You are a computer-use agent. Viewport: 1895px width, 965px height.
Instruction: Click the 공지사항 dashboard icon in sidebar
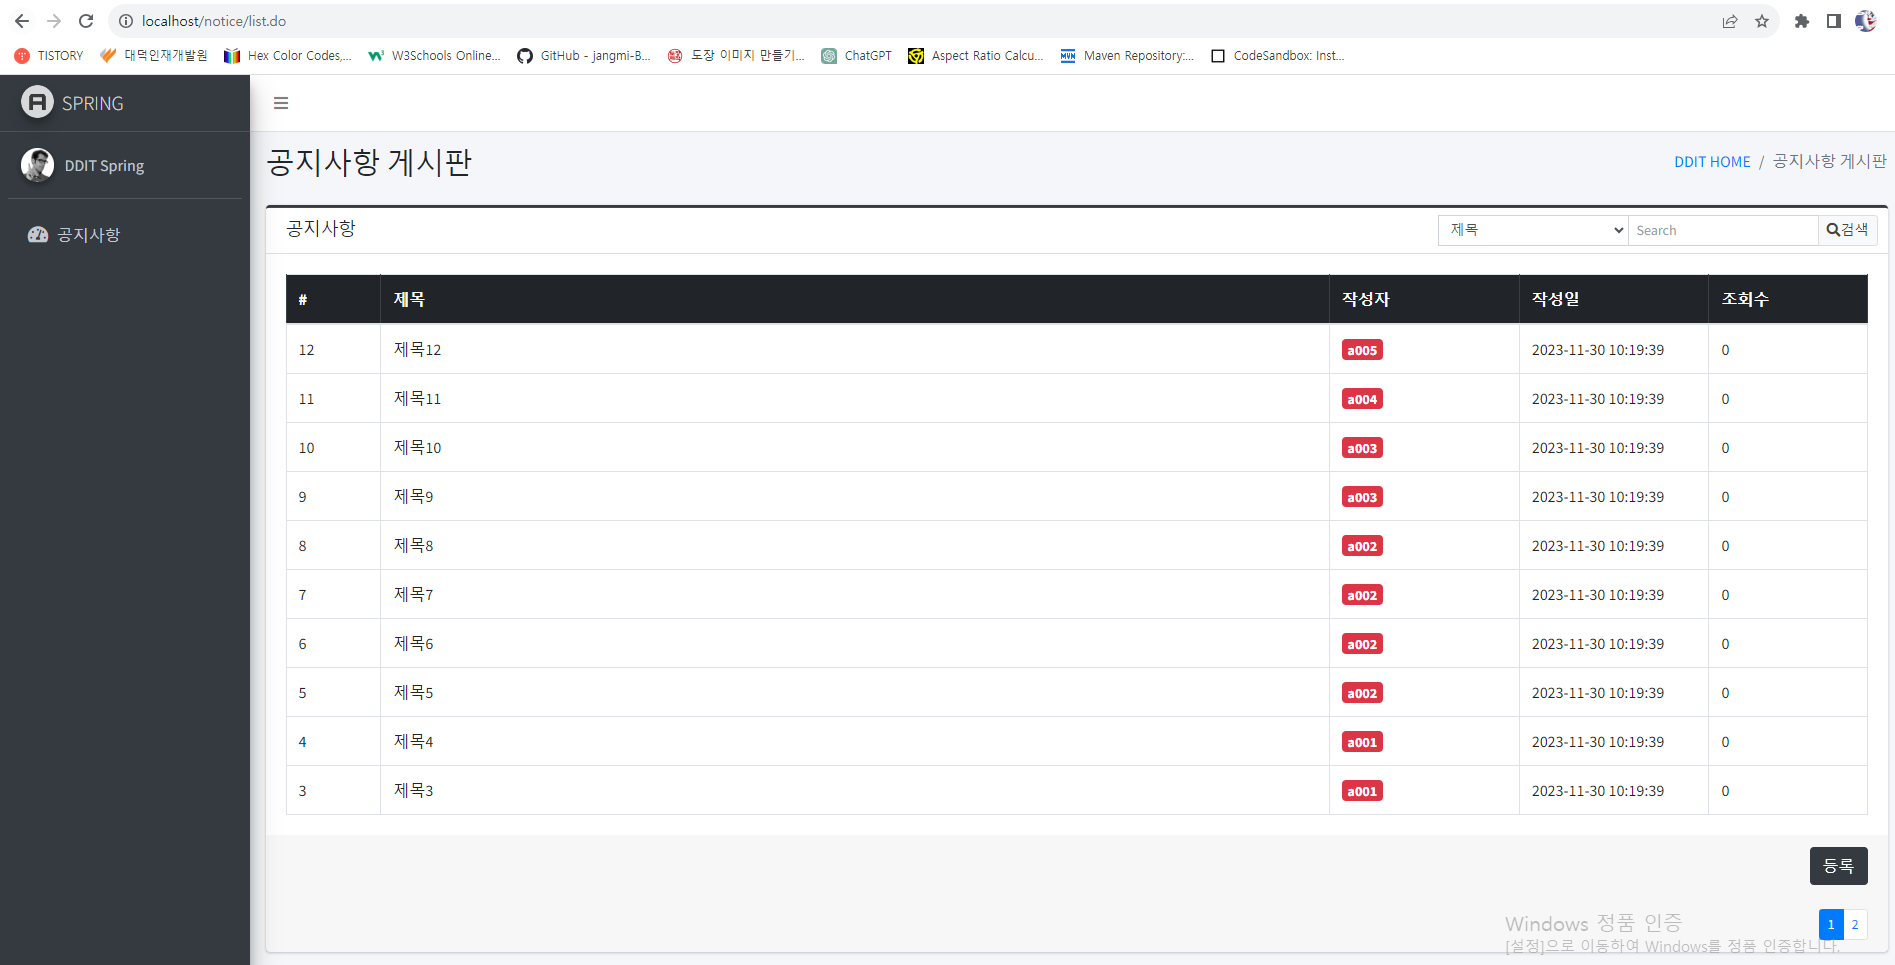tap(38, 235)
